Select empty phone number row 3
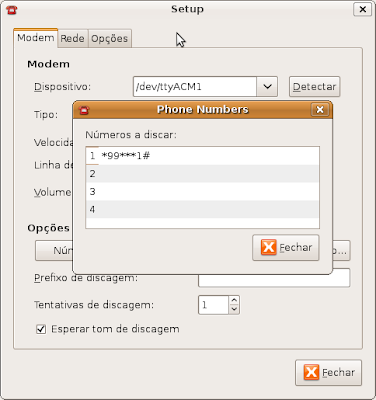Image resolution: width=376 pixels, height=400 pixels. point(202,192)
